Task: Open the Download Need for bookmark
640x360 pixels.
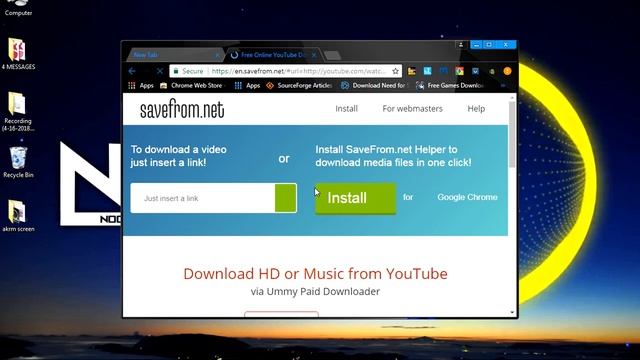Action: tap(374, 85)
